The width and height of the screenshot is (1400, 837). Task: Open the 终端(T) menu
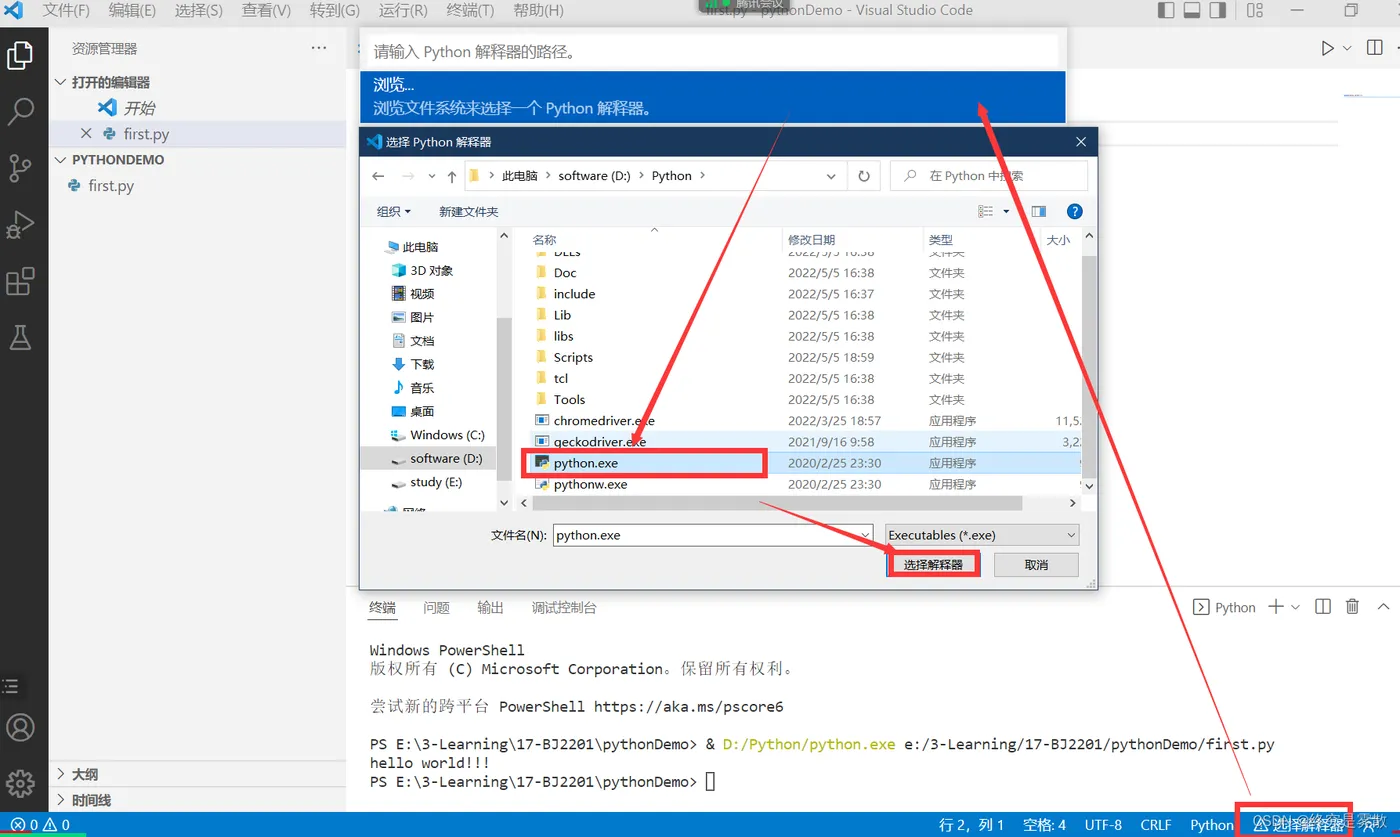(470, 11)
